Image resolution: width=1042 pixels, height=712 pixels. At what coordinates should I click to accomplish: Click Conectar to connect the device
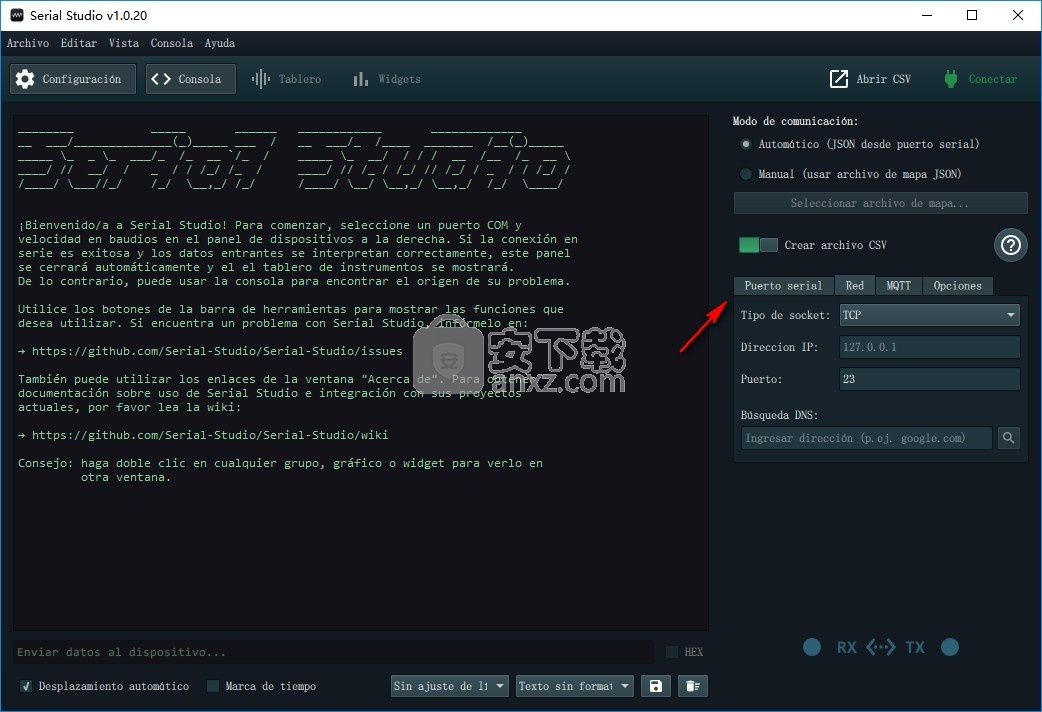pyautogui.click(x=981, y=79)
